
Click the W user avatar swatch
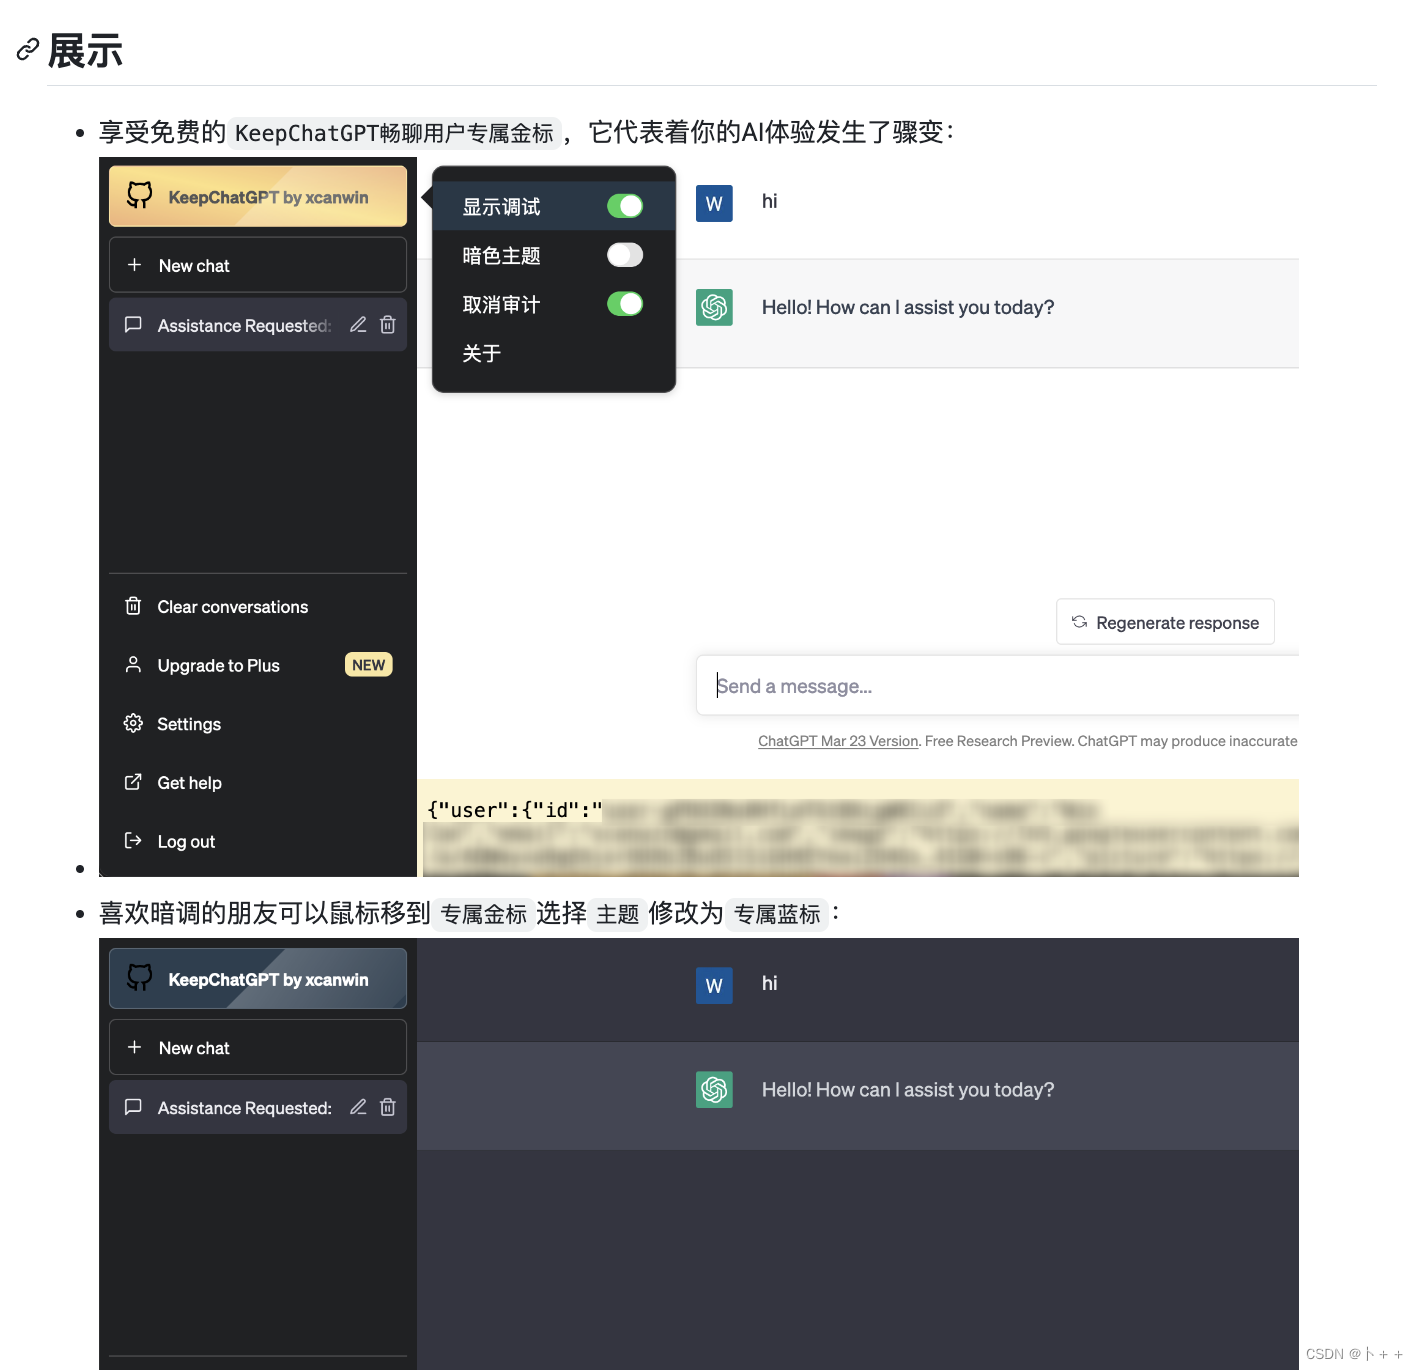(x=714, y=203)
